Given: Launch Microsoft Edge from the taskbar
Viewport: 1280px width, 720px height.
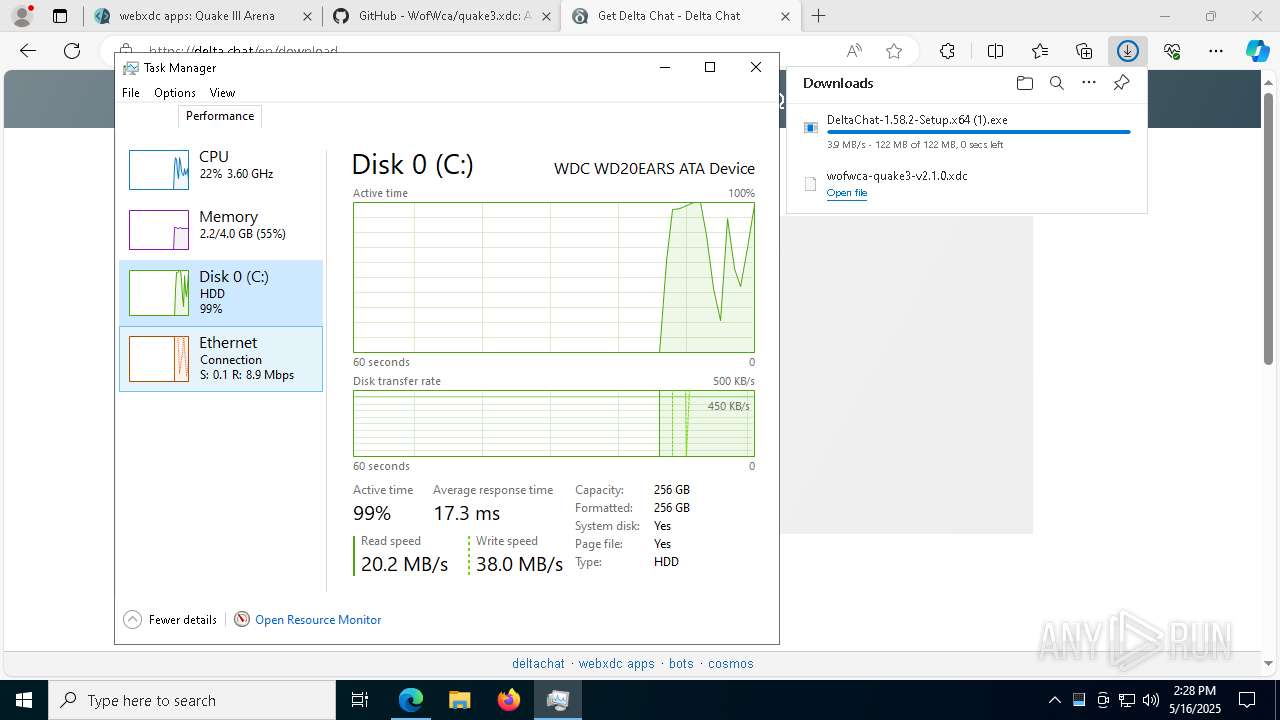Looking at the screenshot, I should [x=411, y=700].
